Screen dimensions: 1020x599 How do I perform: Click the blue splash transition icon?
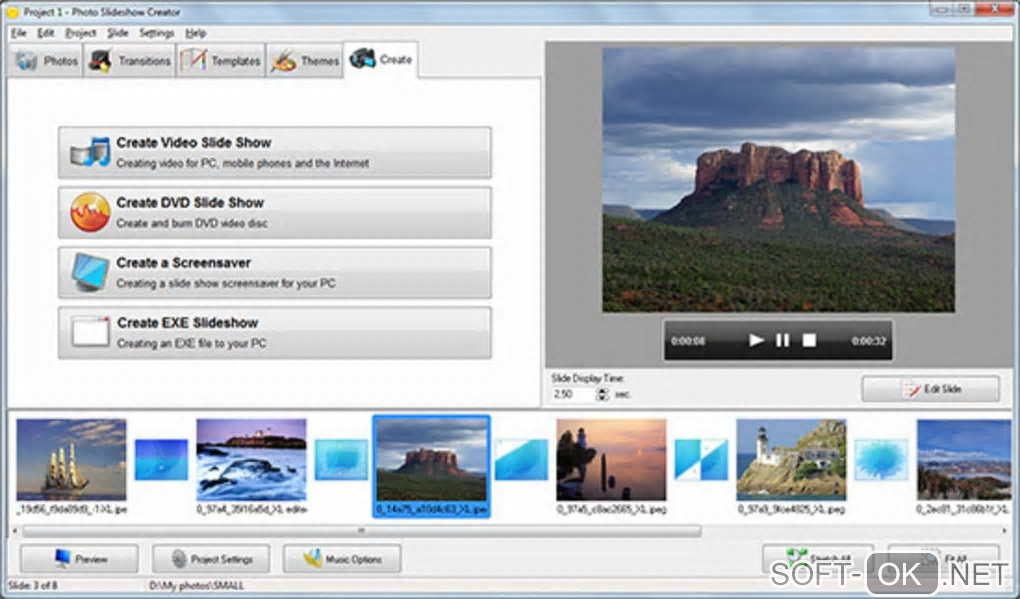(x=881, y=460)
